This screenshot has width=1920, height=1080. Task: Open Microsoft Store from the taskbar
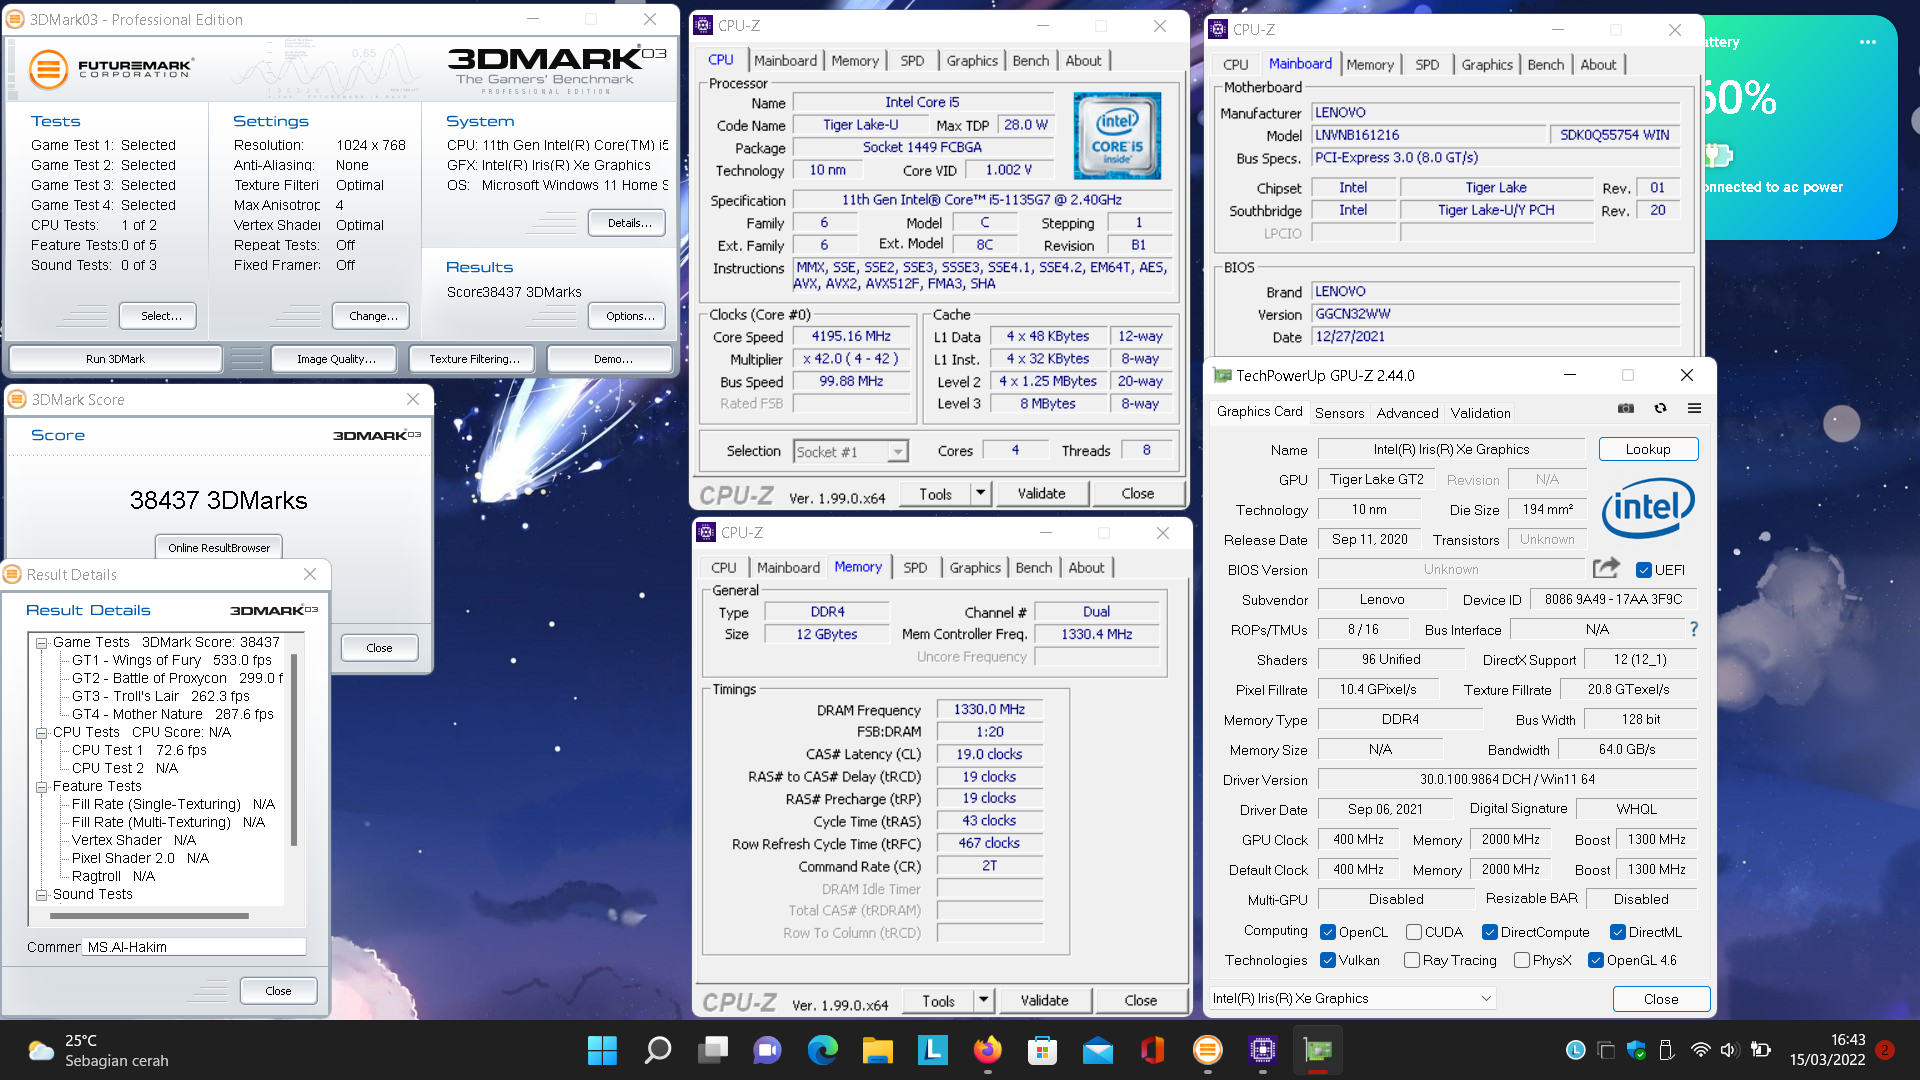click(1042, 1050)
